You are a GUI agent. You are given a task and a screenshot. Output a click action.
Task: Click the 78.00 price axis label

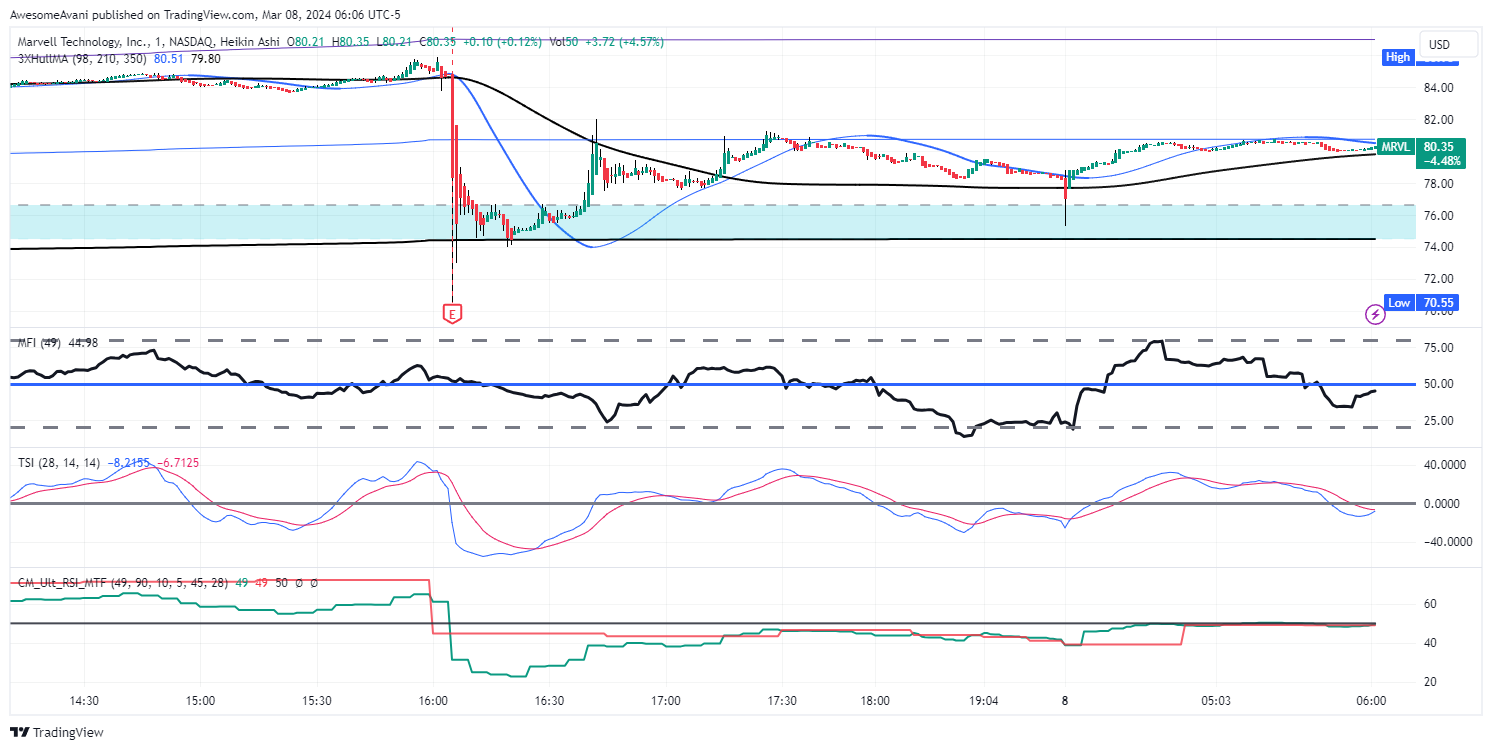coord(1438,184)
